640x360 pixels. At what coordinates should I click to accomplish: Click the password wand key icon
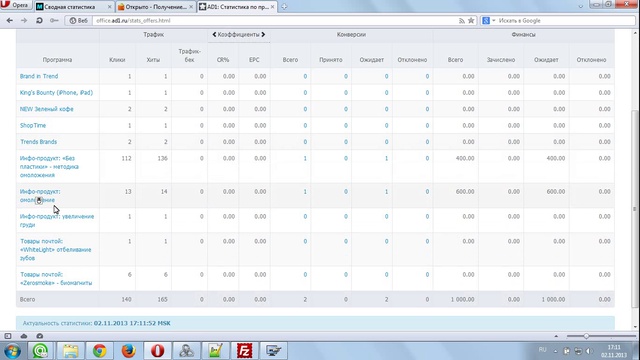54,20
